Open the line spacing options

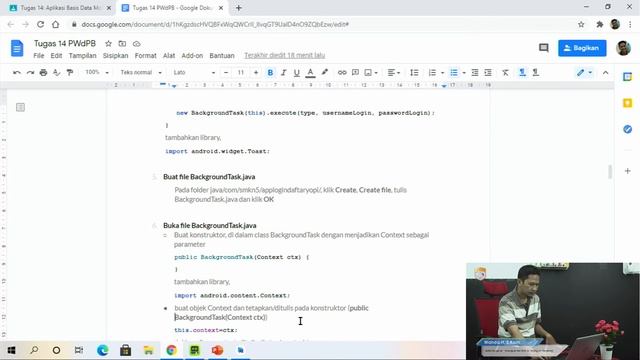414,73
